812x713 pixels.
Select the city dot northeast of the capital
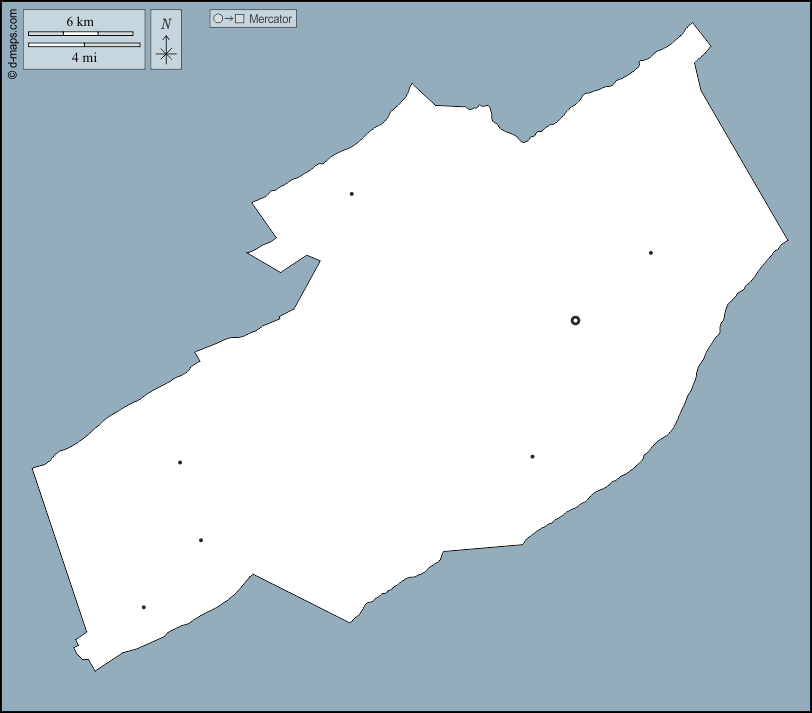[x=650, y=253]
